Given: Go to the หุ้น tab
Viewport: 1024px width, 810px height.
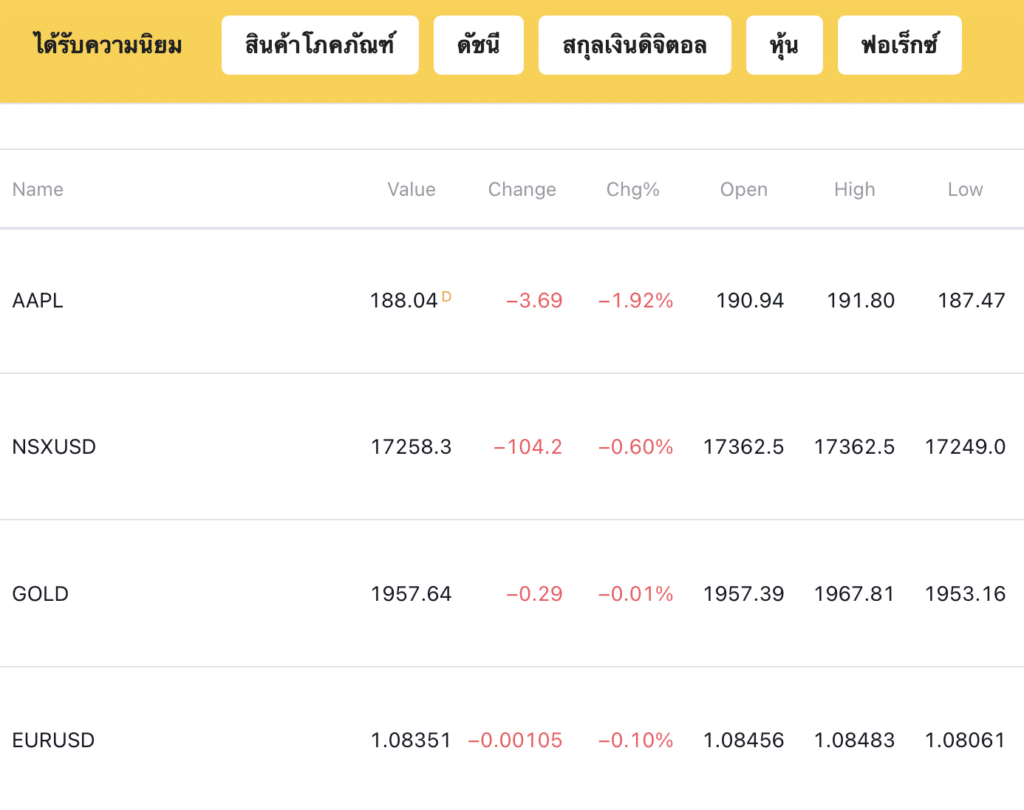Looking at the screenshot, I should pos(784,45).
